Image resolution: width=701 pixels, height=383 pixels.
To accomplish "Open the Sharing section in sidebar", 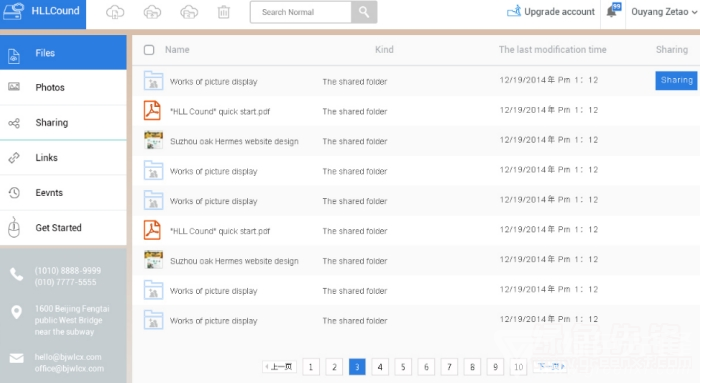I will 63,122.
